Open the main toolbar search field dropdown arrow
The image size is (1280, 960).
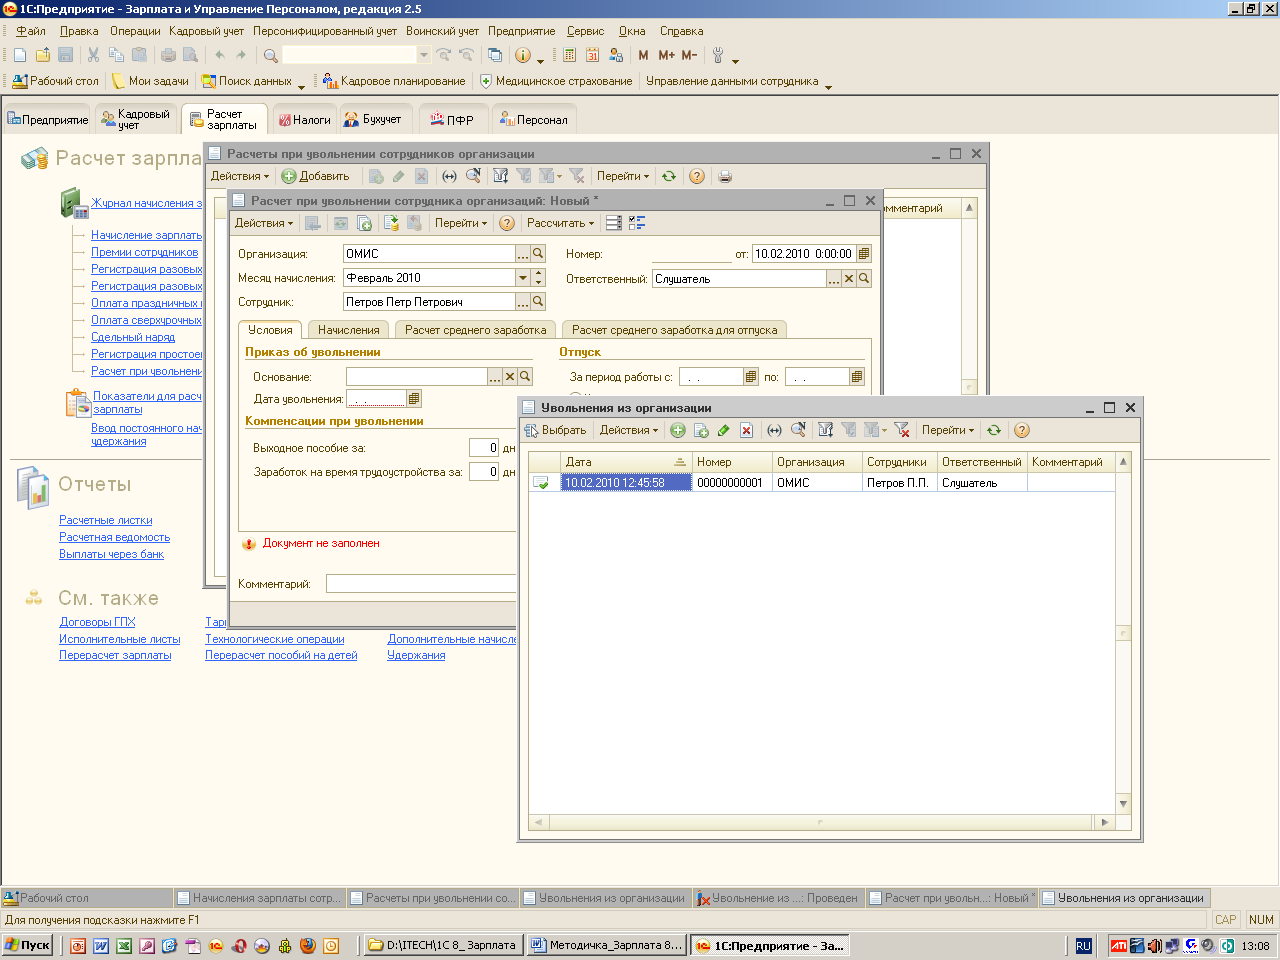(424, 55)
